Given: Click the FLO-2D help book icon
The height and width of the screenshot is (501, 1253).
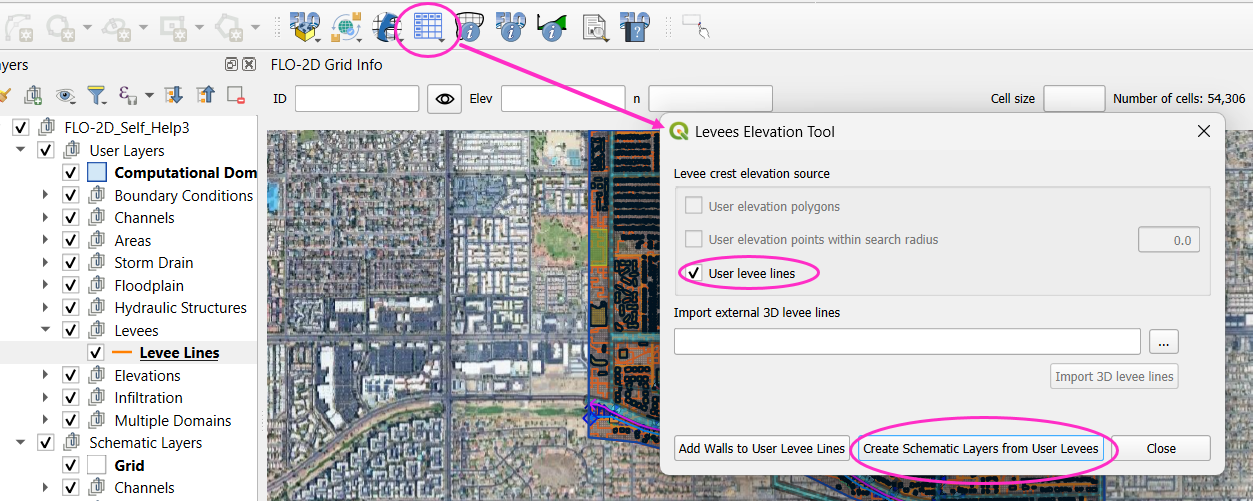Looking at the screenshot, I should pyautogui.click(x=634, y=28).
